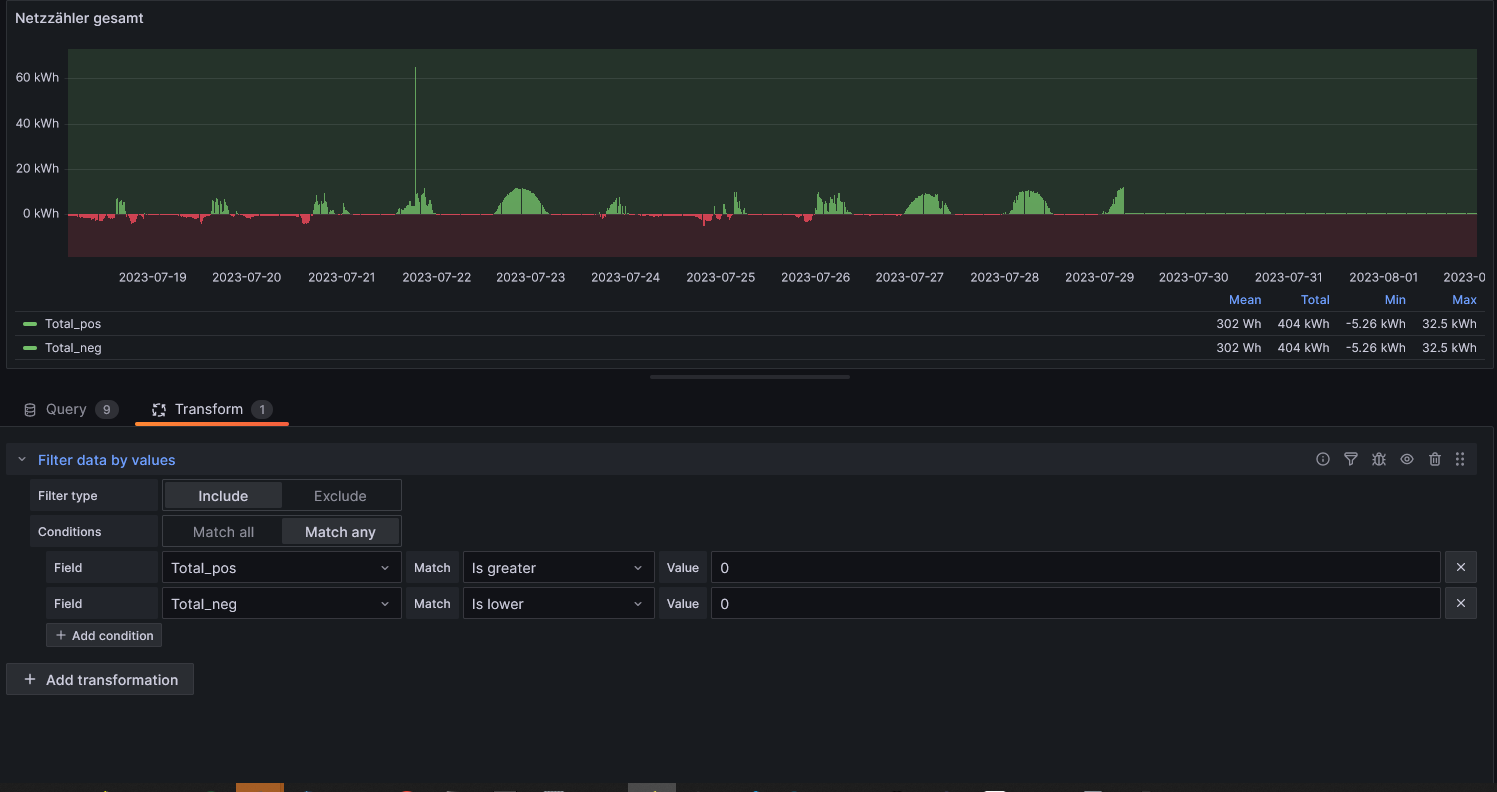
Task: Click Total_neg row Total value 404 kWh
Action: pyautogui.click(x=1304, y=348)
